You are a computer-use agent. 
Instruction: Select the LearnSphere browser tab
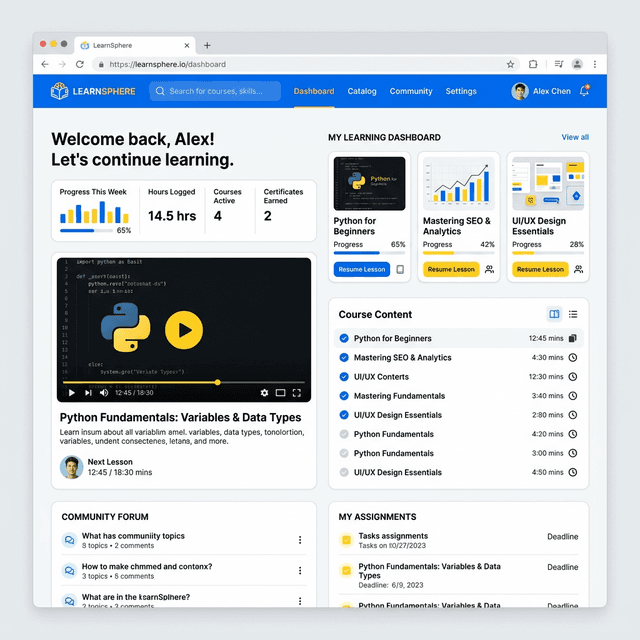(x=135, y=45)
